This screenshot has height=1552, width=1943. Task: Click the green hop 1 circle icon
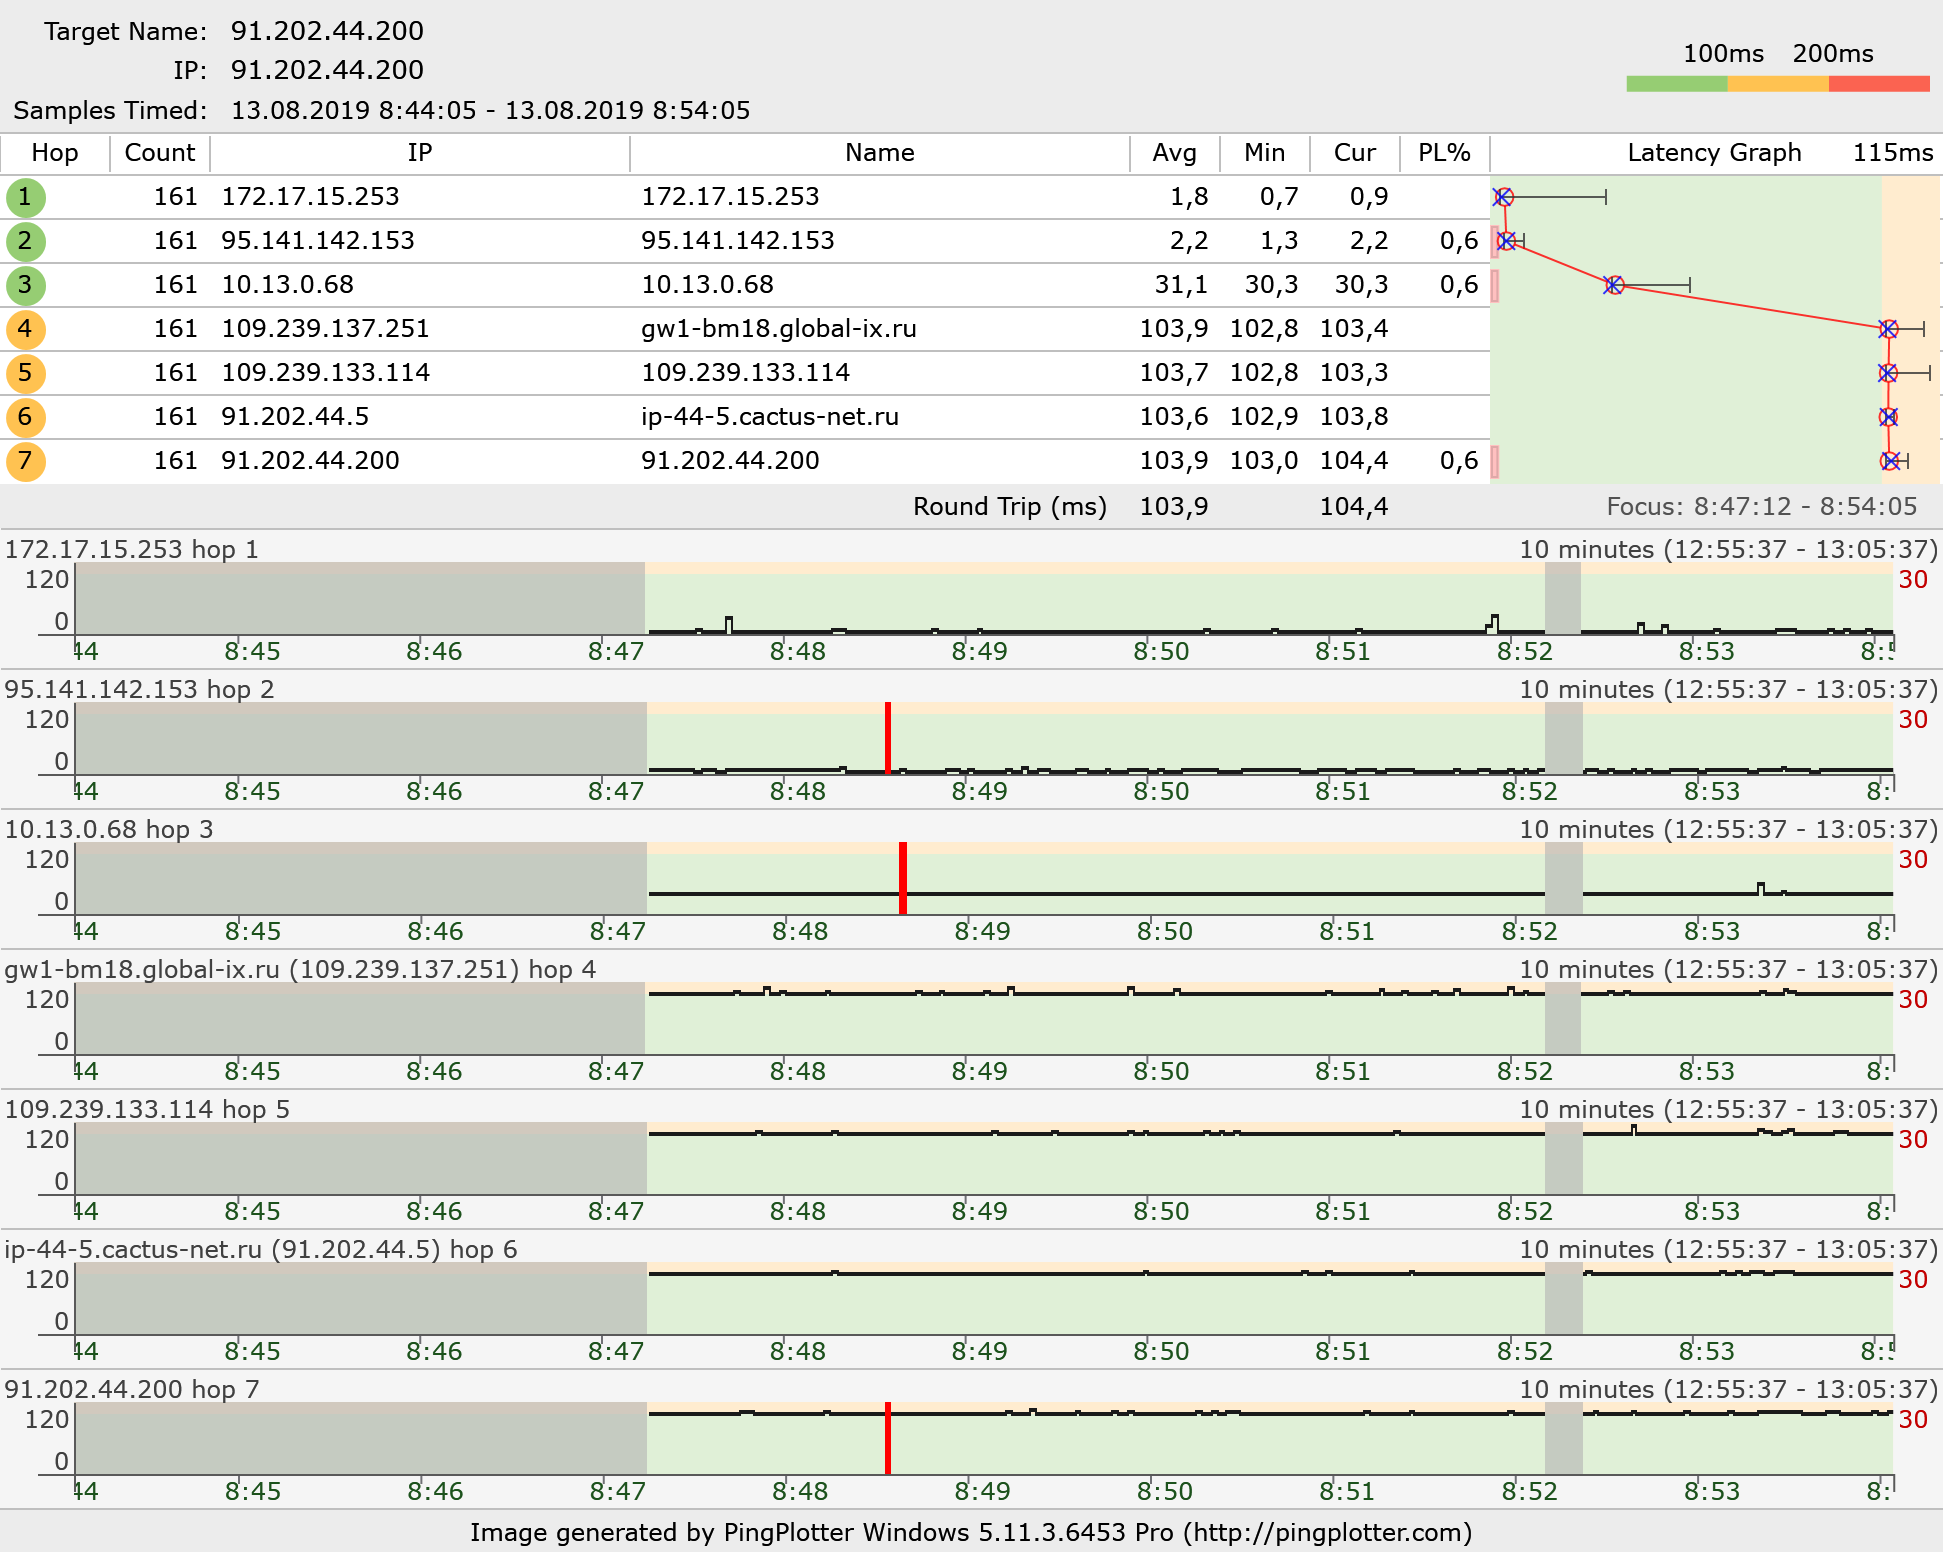coord(25,197)
